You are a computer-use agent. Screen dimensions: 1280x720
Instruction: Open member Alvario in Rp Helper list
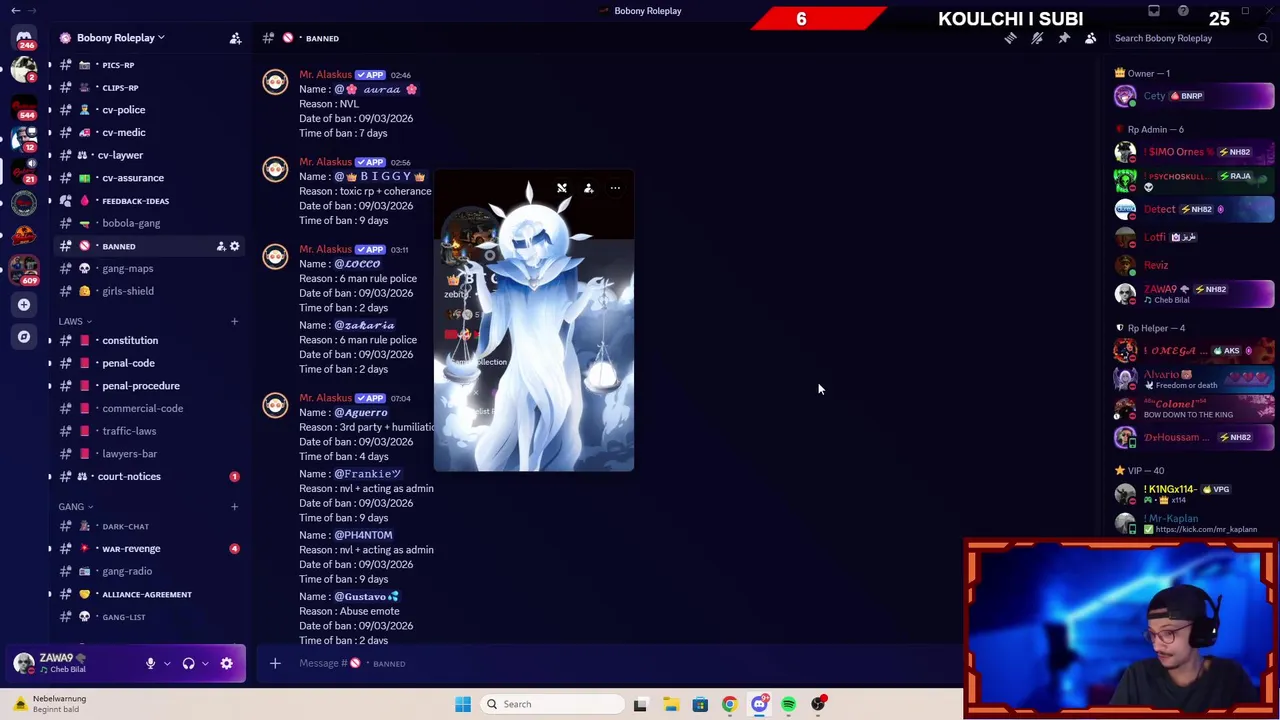(x=1193, y=379)
